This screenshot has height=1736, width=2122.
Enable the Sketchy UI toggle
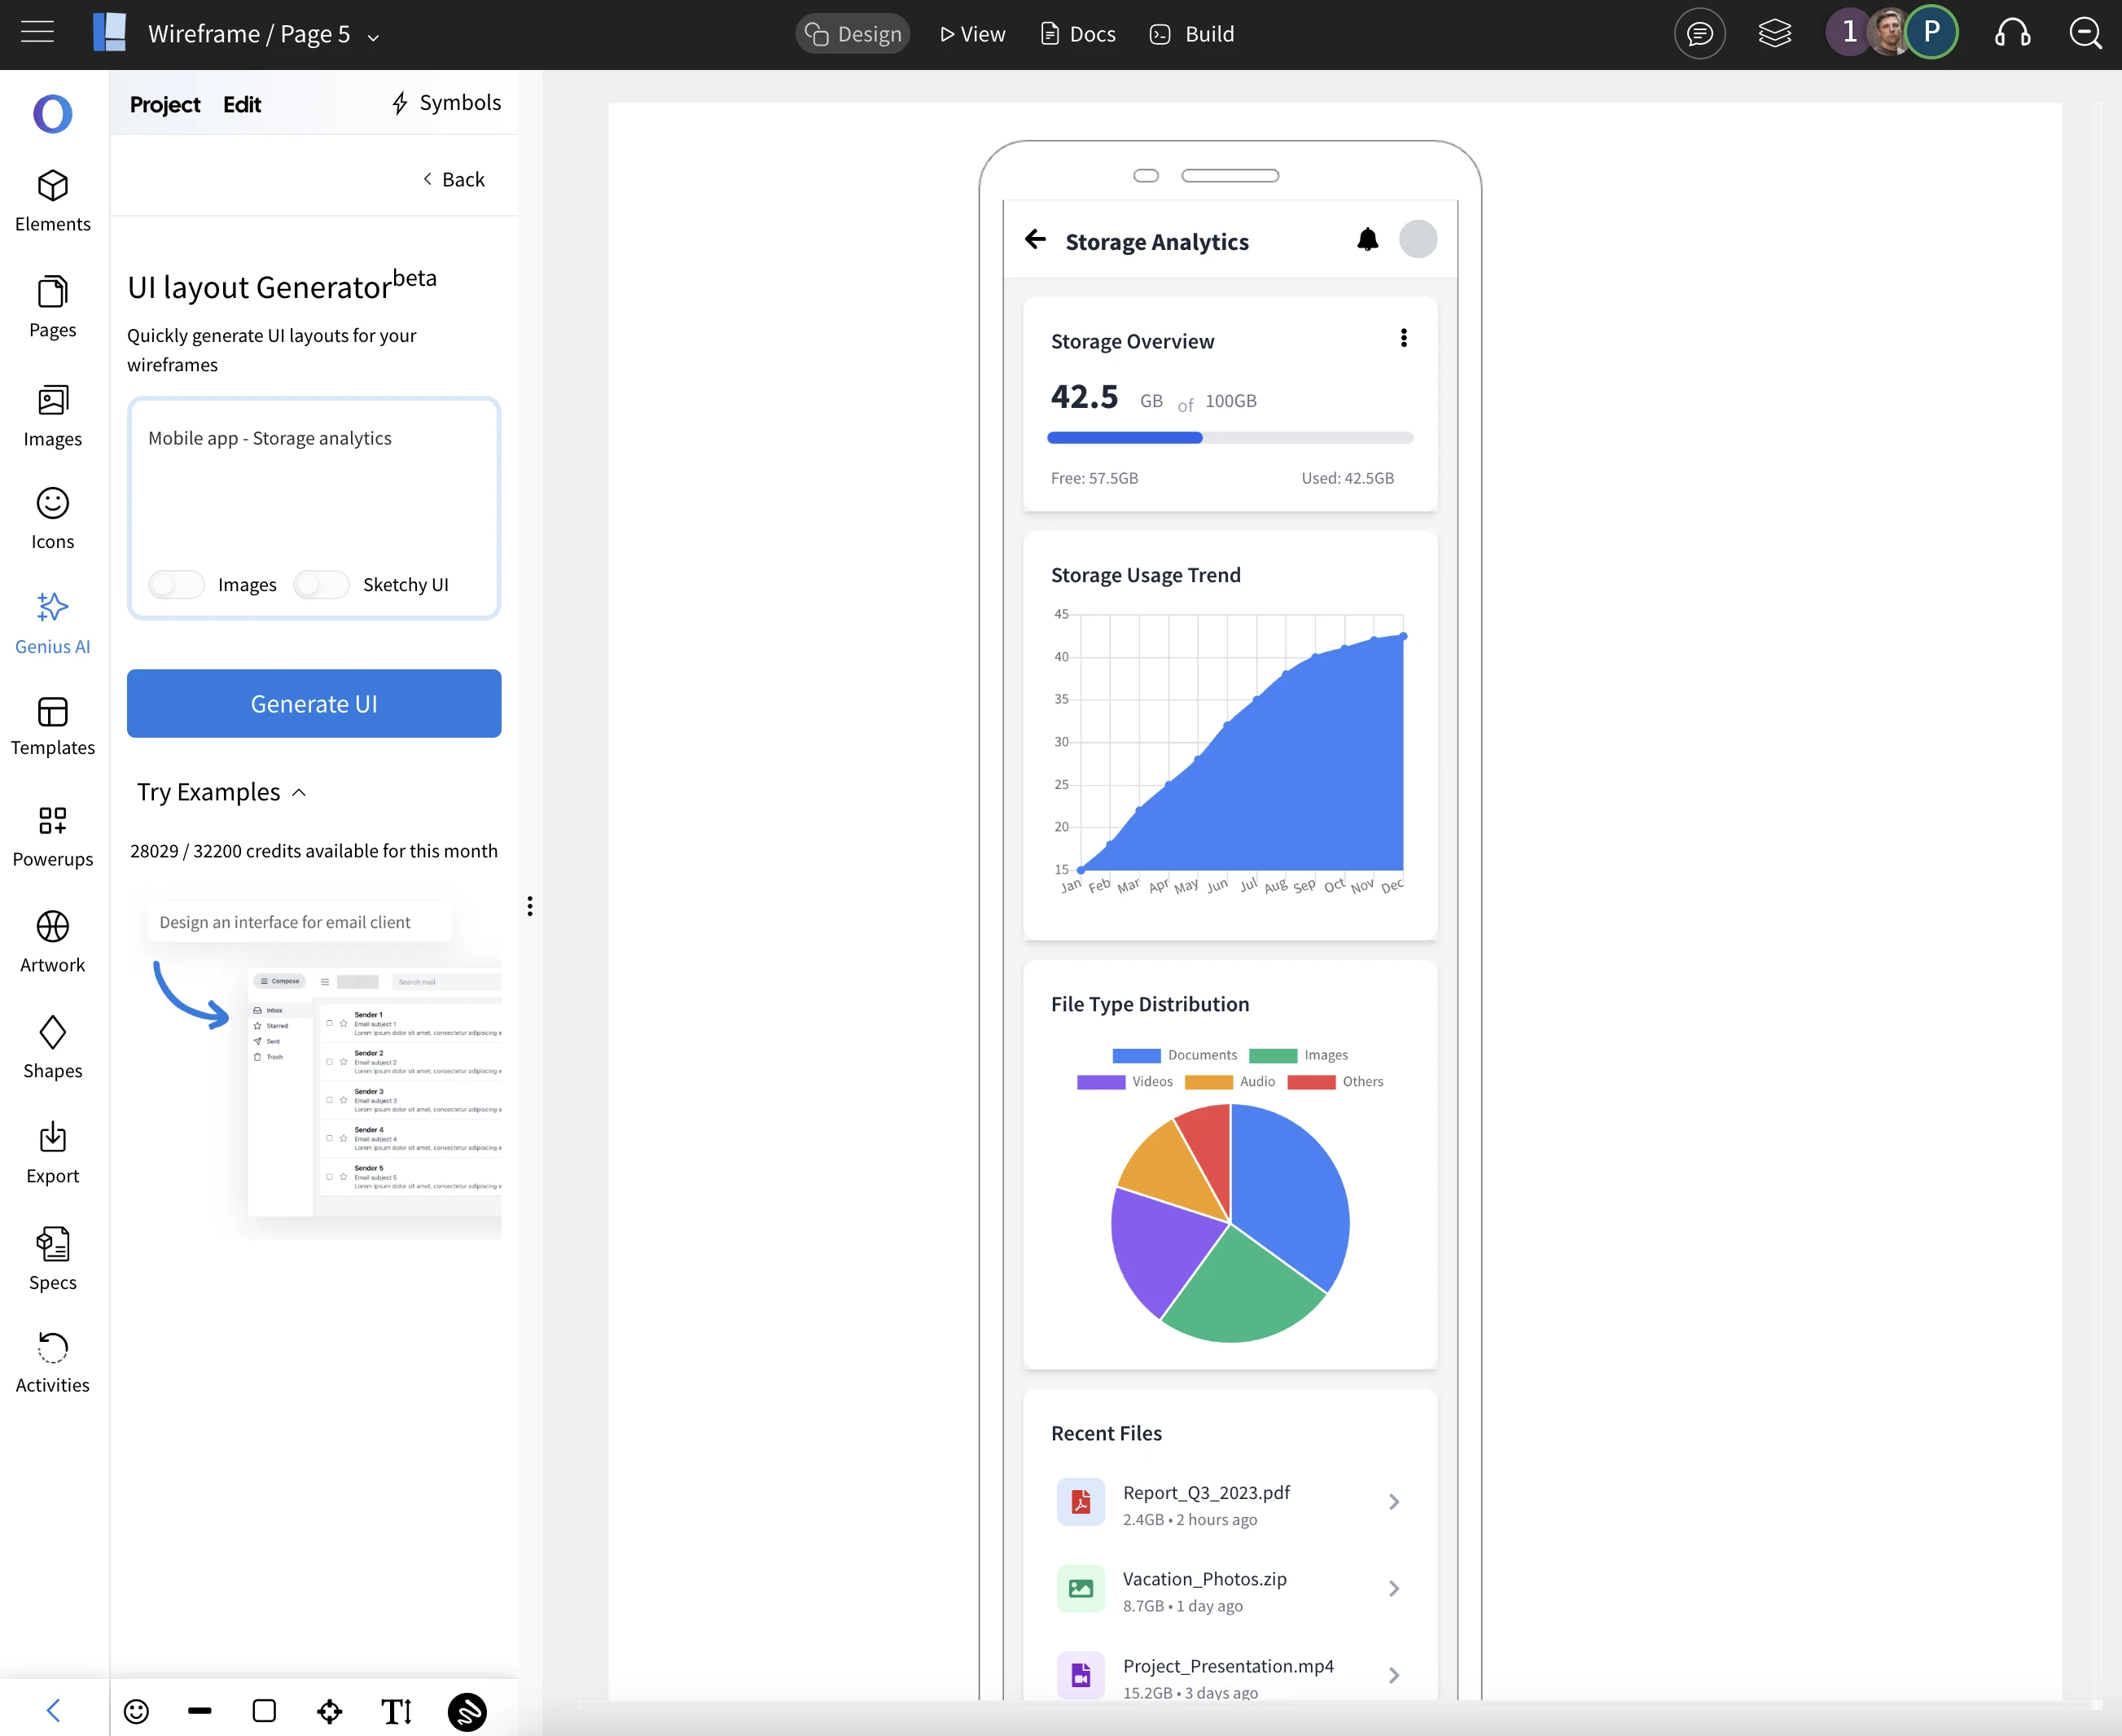[322, 585]
